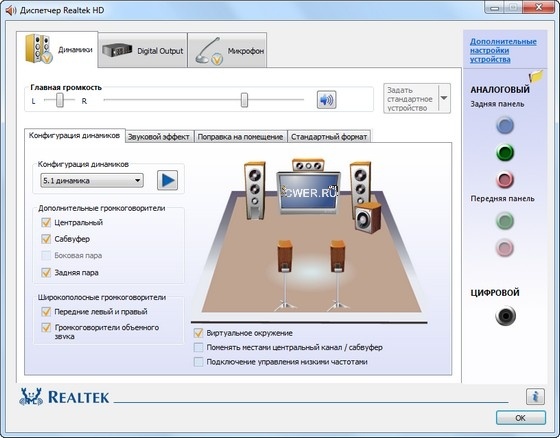Image resolution: width=560 pixels, height=438 pixels.
Task: Enable Подключение управления низкими частотами
Action: tap(198, 362)
